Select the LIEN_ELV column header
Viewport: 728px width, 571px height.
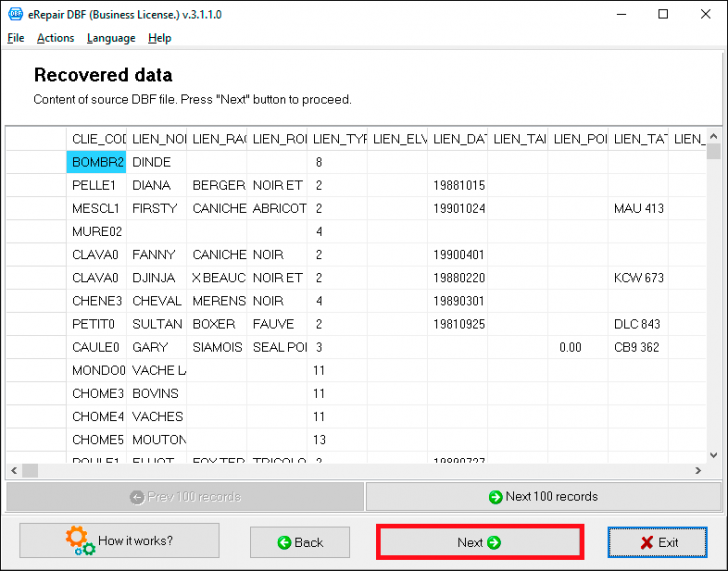click(x=398, y=139)
